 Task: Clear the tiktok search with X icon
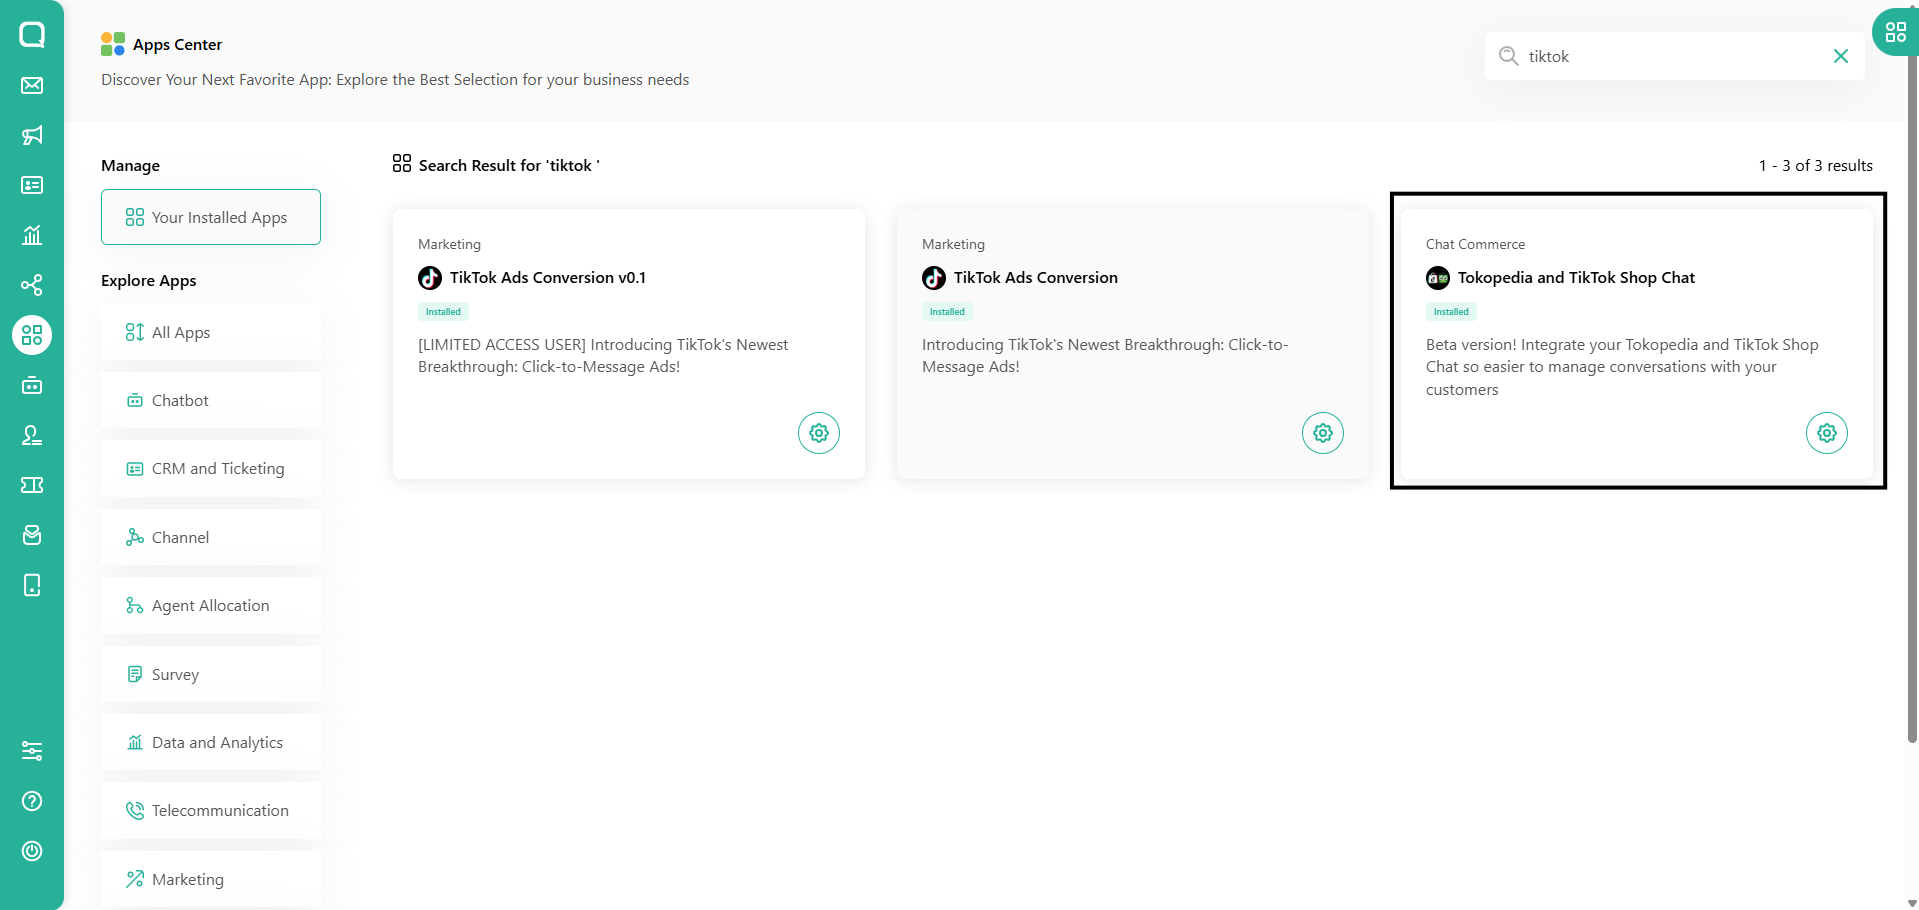pyautogui.click(x=1841, y=56)
